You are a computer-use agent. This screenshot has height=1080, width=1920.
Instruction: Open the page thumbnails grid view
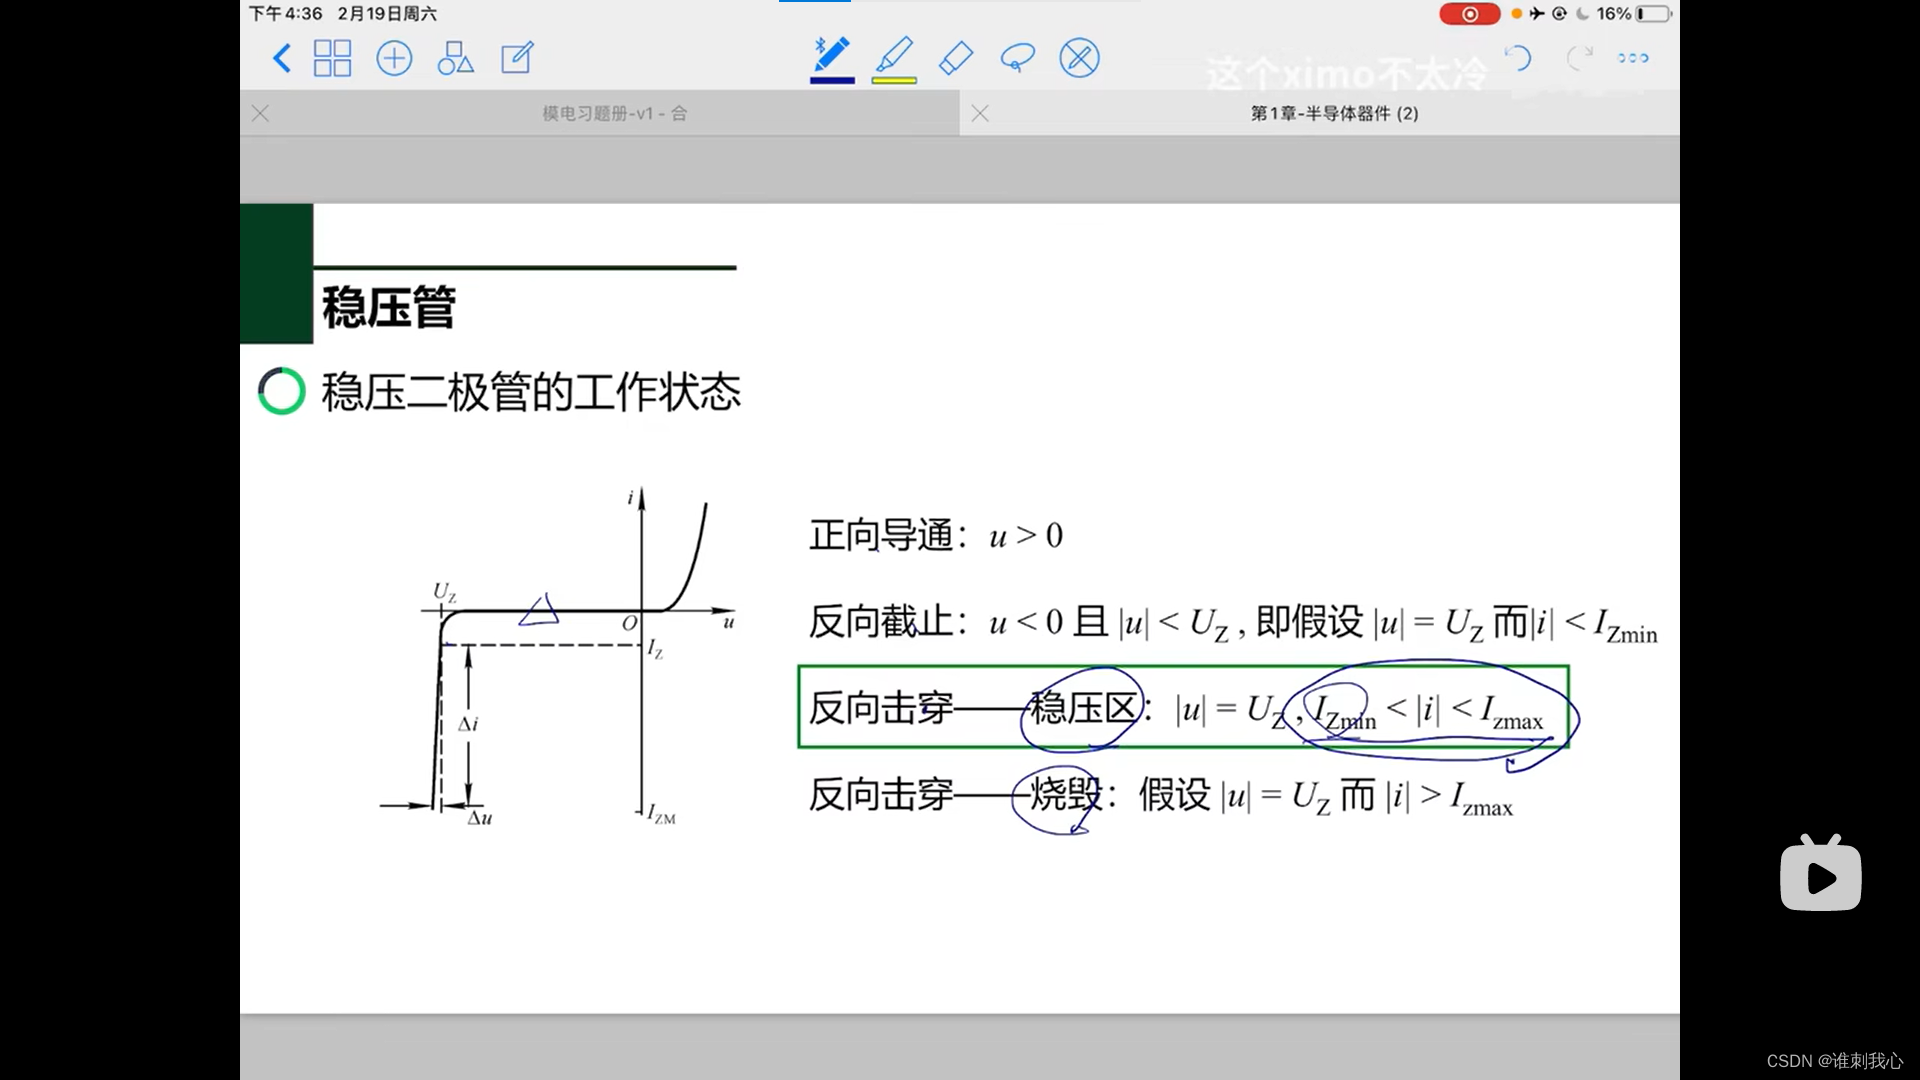click(x=332, y=58)
